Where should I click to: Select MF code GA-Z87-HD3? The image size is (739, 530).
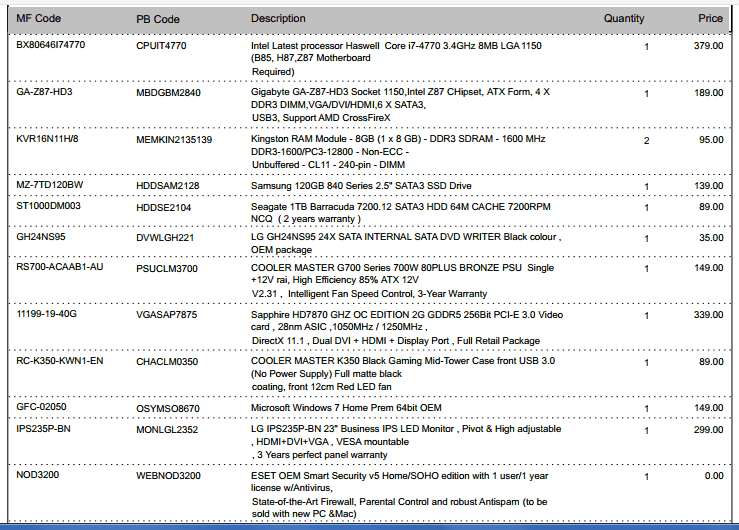tap(44, 91)
